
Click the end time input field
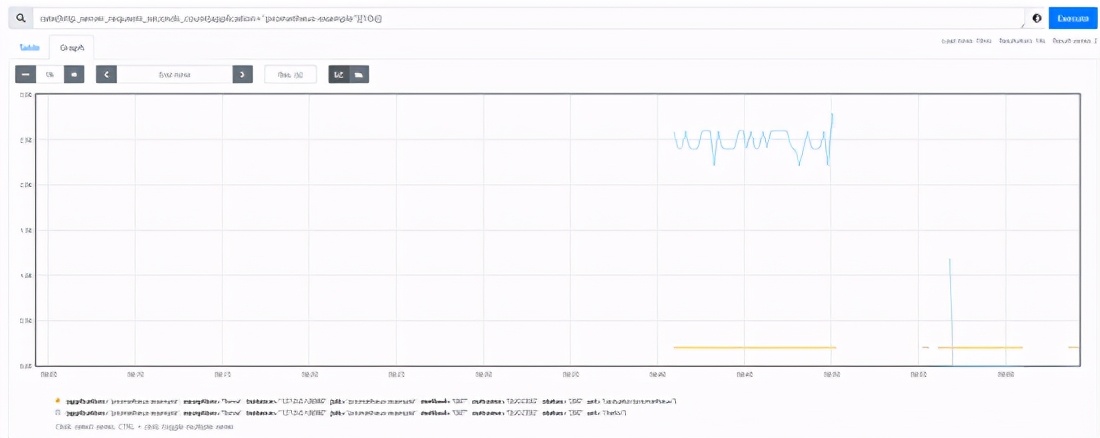click(x=175, y=74)
